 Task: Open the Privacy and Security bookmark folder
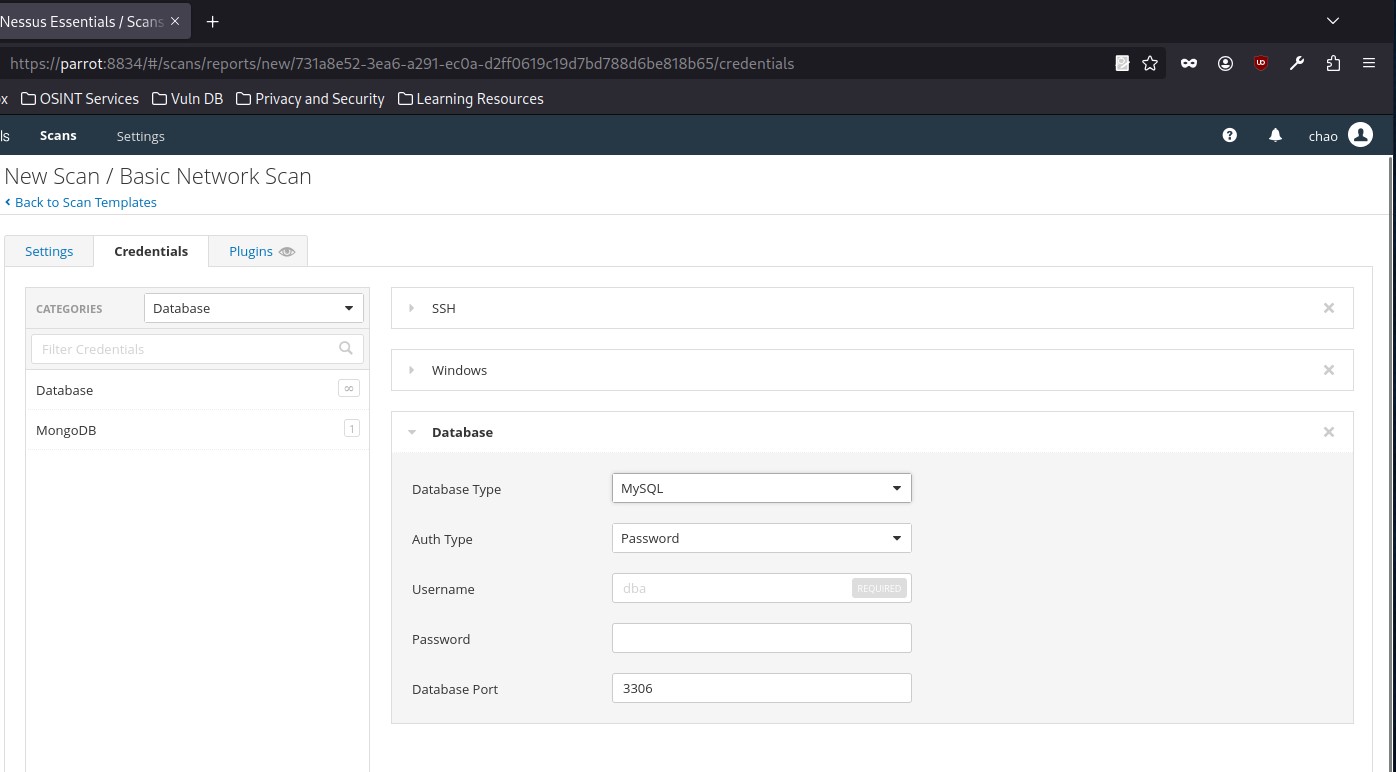click(x=310, y=99)
